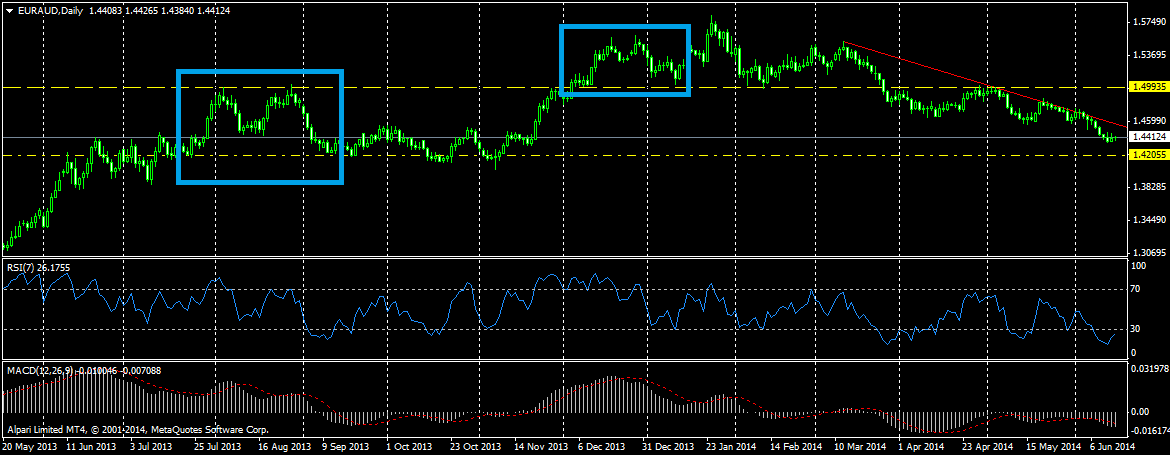Click the 14 Feb 2014 date label

796,447
